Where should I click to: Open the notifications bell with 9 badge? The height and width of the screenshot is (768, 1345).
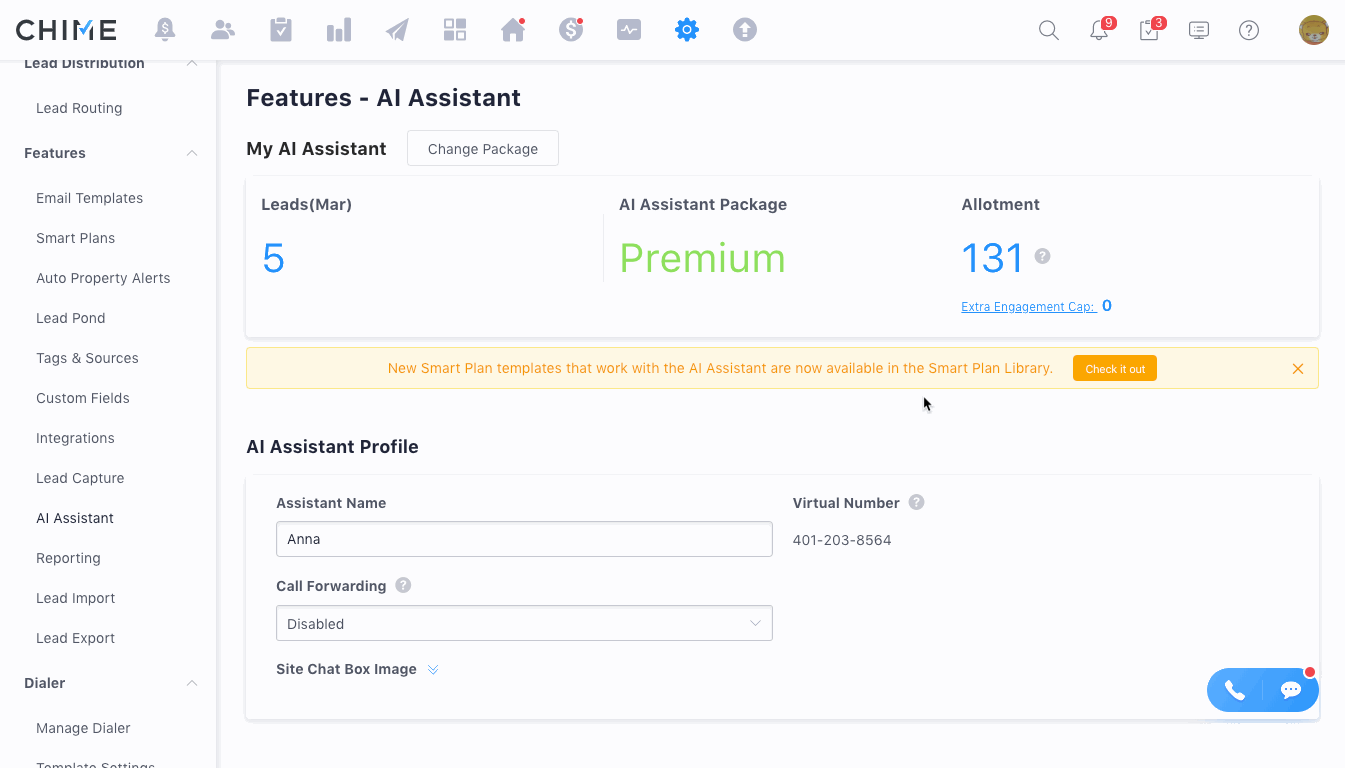coord(1099,30)
